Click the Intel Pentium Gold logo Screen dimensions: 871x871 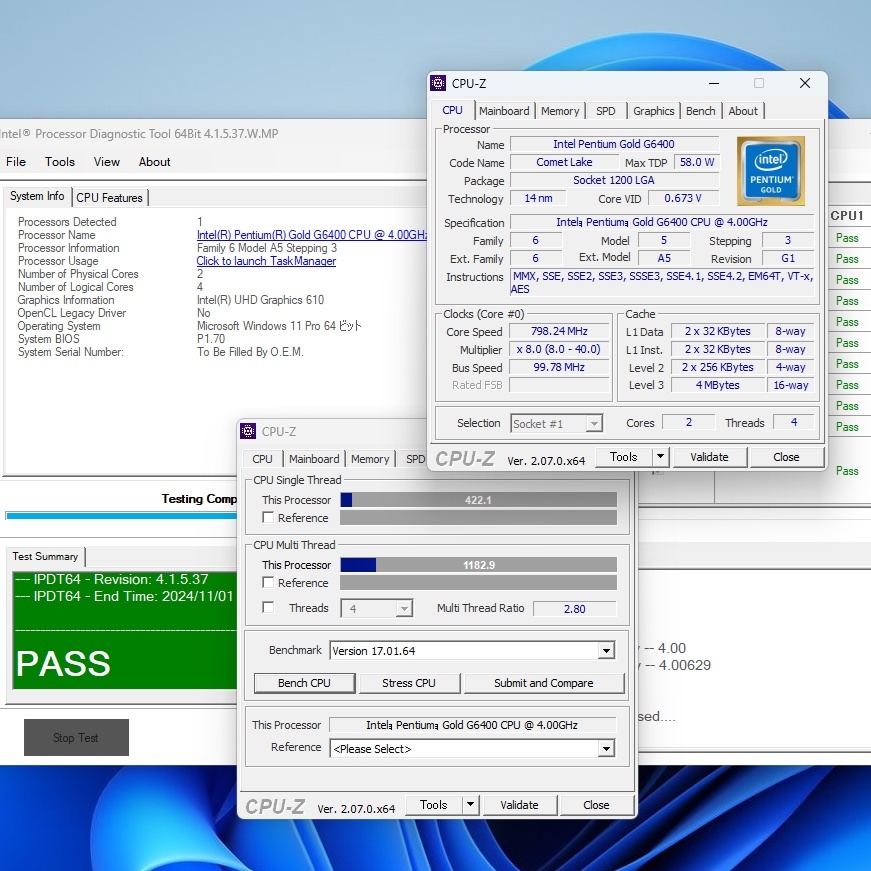tap(770, 171)
